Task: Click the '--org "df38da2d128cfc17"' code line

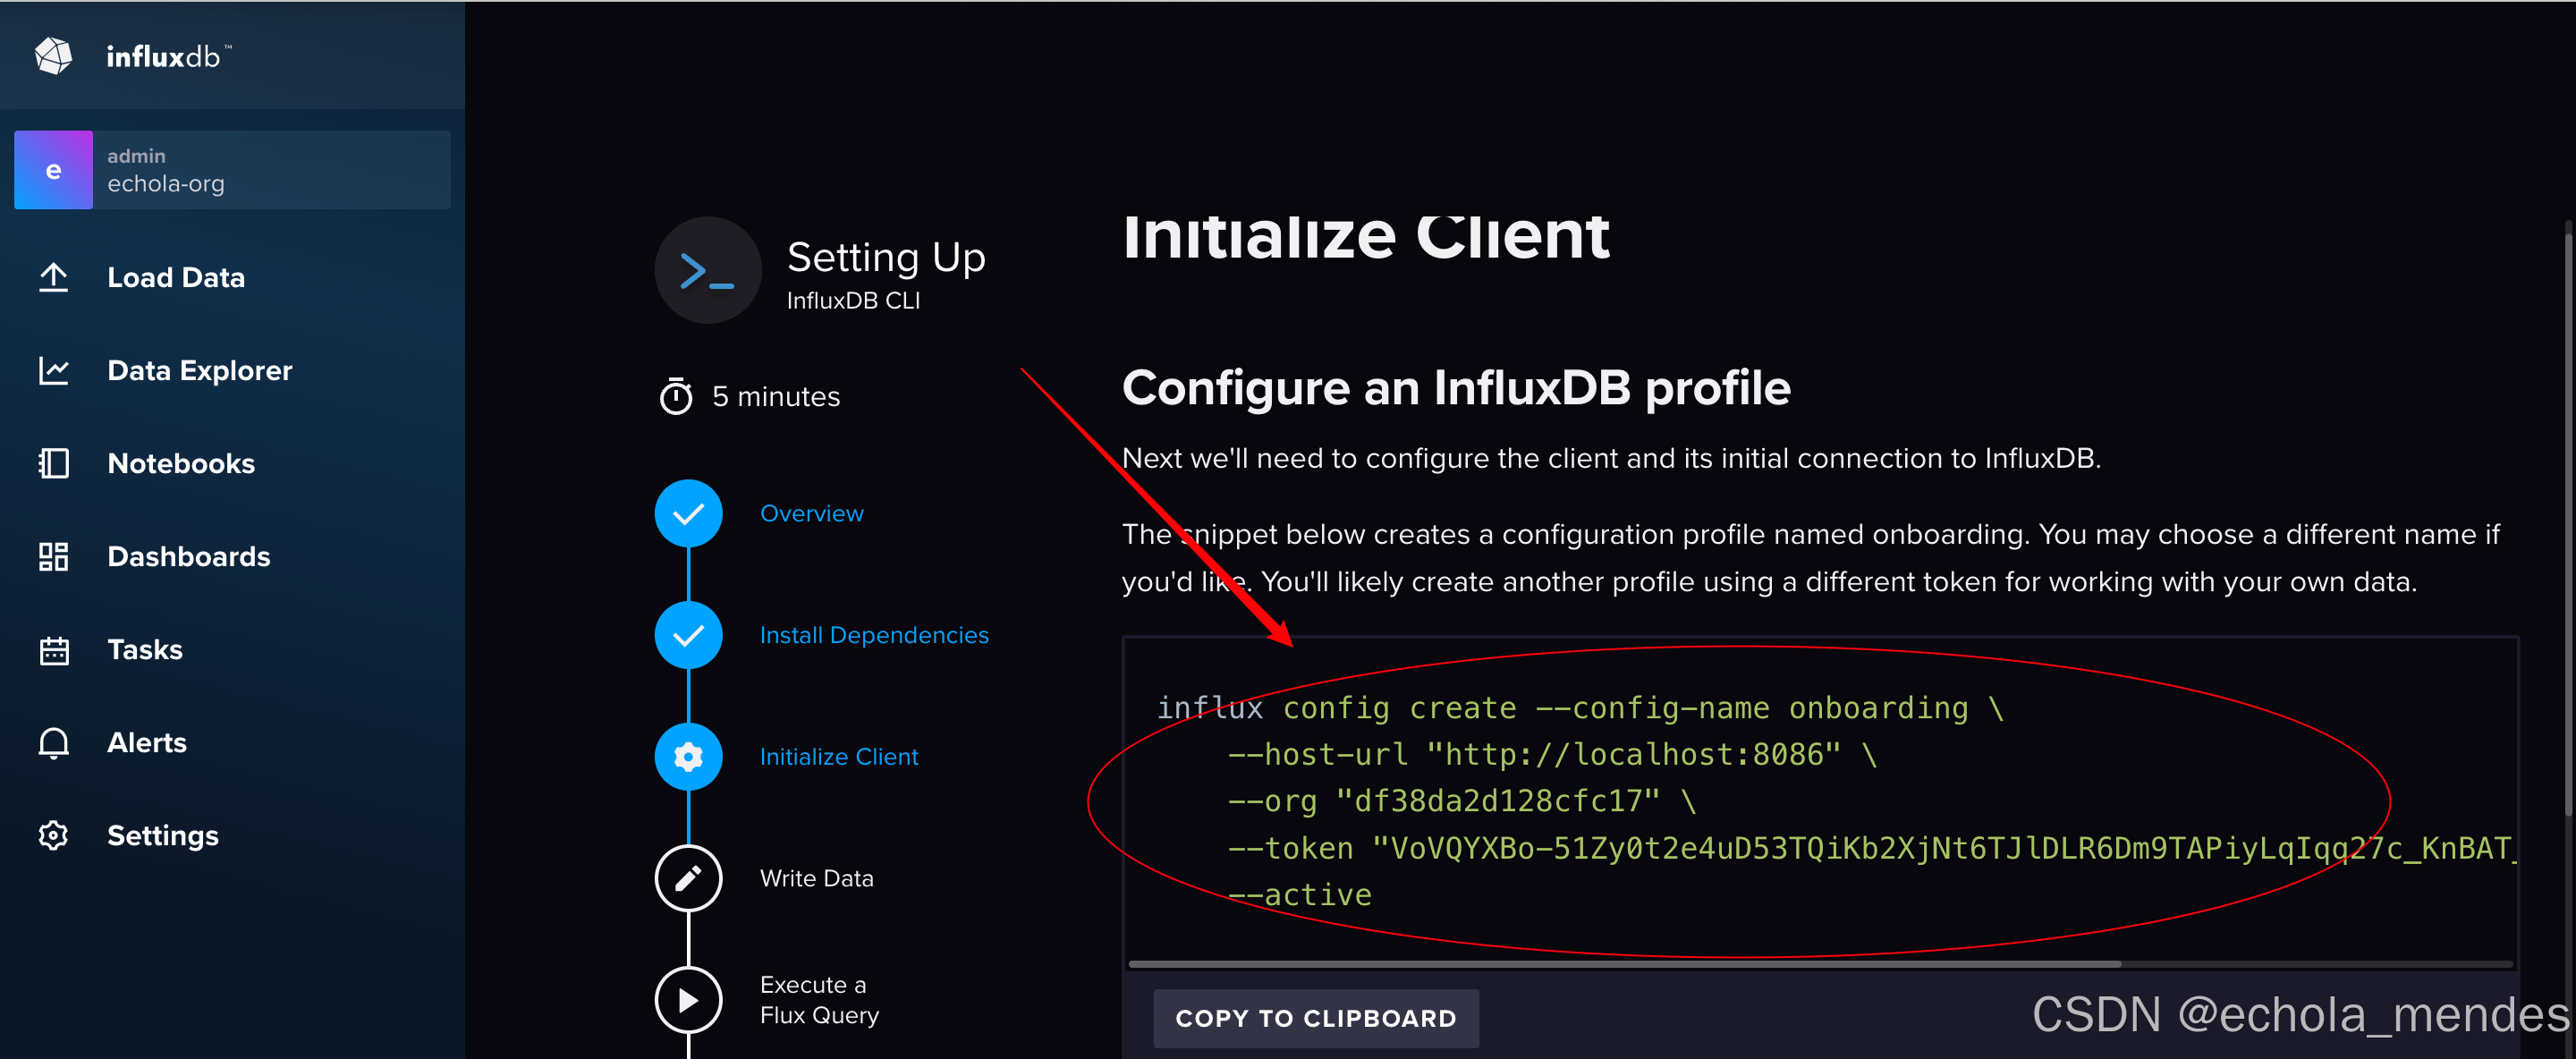Action: [x=1462, y=801]
